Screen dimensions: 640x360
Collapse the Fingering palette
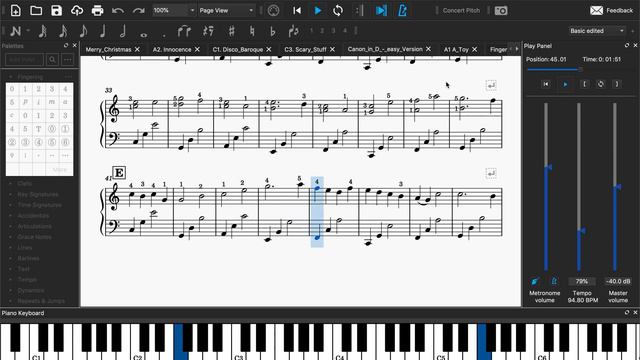(x=11, y=77)
